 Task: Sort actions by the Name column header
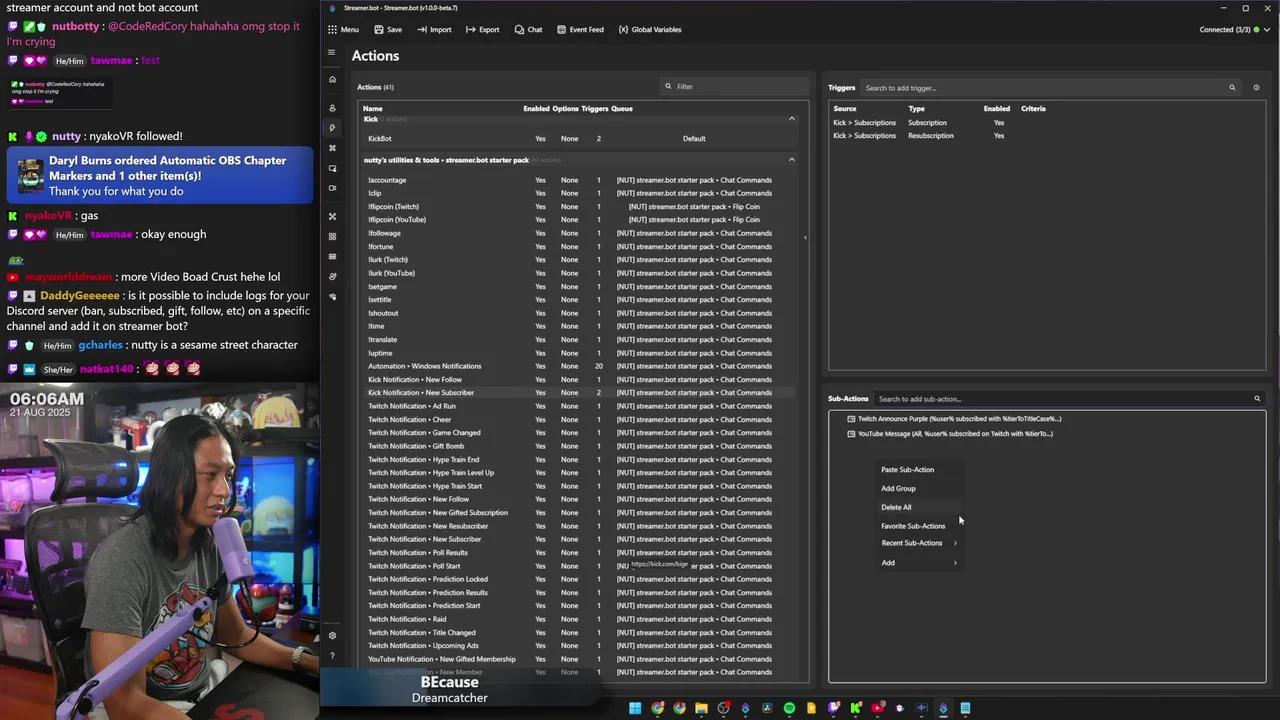372,108
